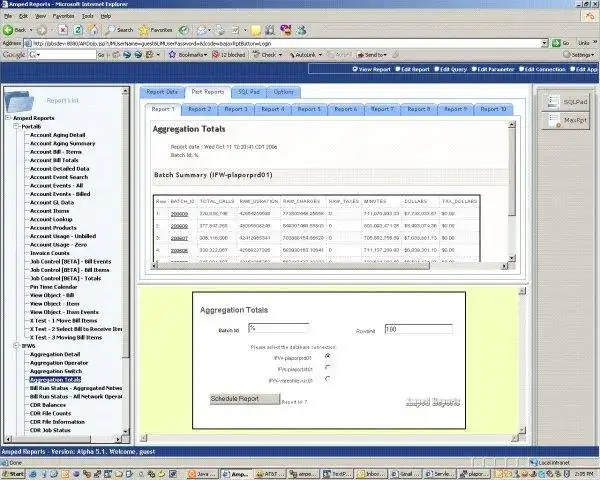Select the Edit Report radio option
Viewport: 600px width, 480px height.
(398, 69)
